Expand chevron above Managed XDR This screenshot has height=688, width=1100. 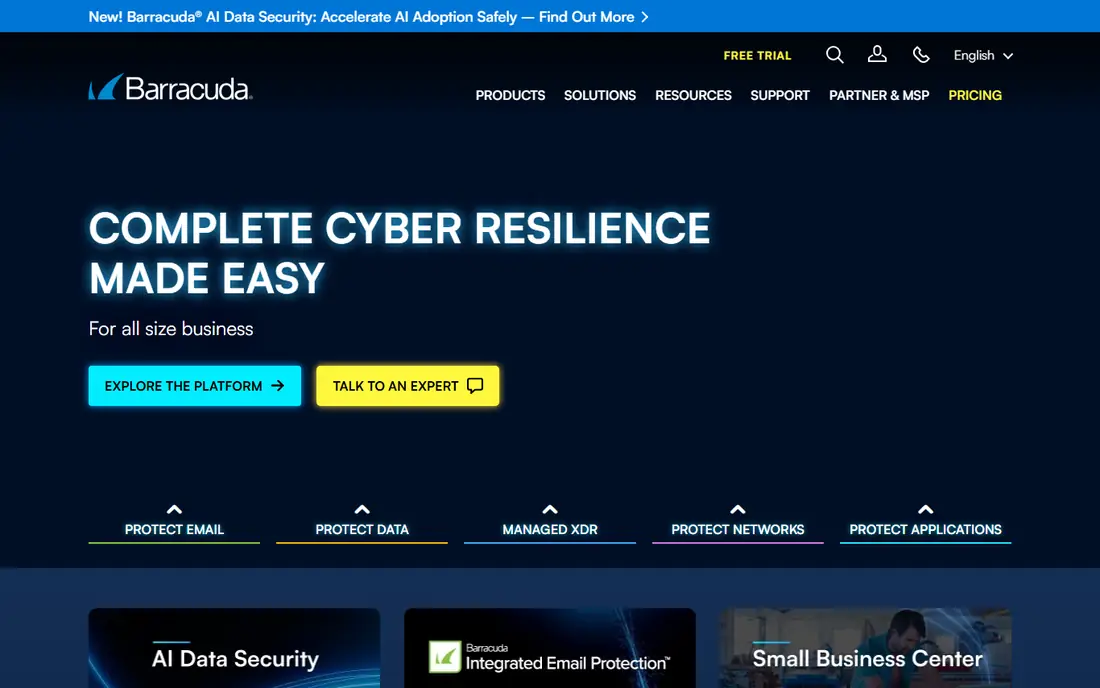(550, 509)
